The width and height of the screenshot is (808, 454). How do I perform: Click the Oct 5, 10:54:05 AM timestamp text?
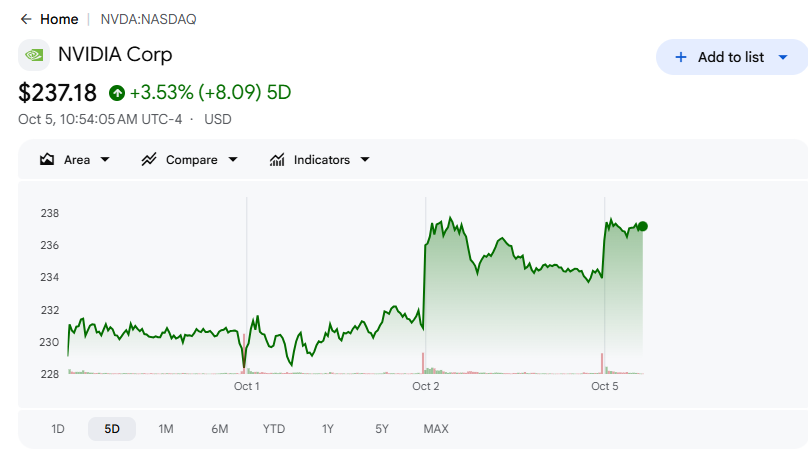(x=100, y=120)
